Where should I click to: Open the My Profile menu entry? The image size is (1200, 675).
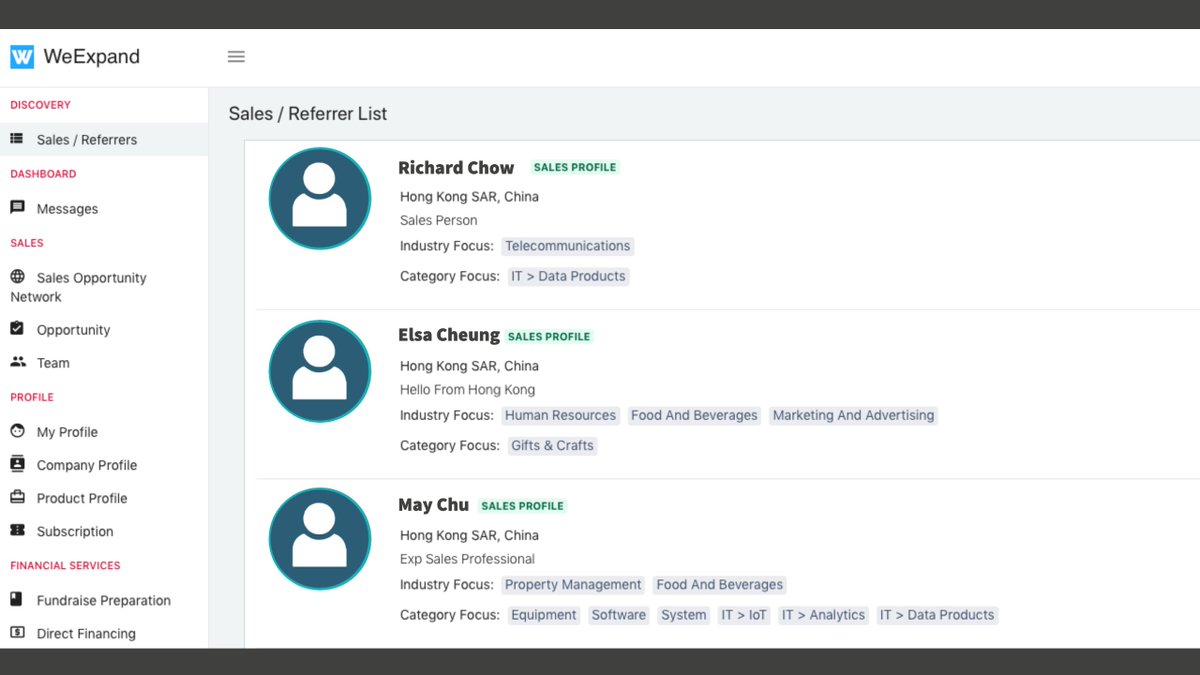(x=65, y=431)
